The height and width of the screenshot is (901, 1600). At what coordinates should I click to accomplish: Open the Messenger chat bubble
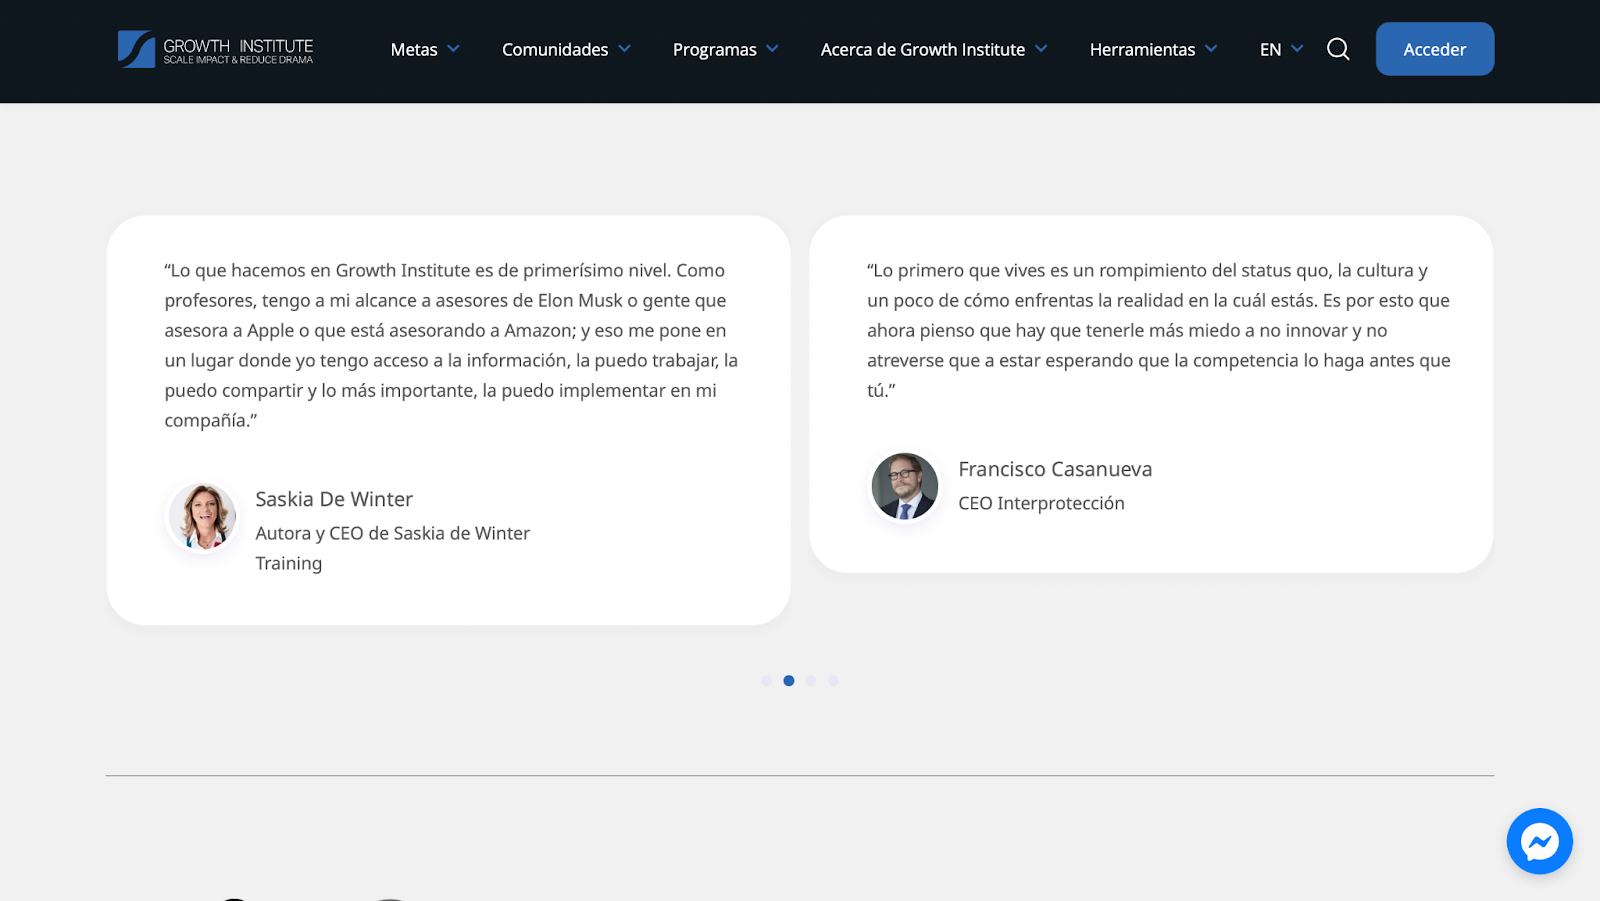point(1539,841)
